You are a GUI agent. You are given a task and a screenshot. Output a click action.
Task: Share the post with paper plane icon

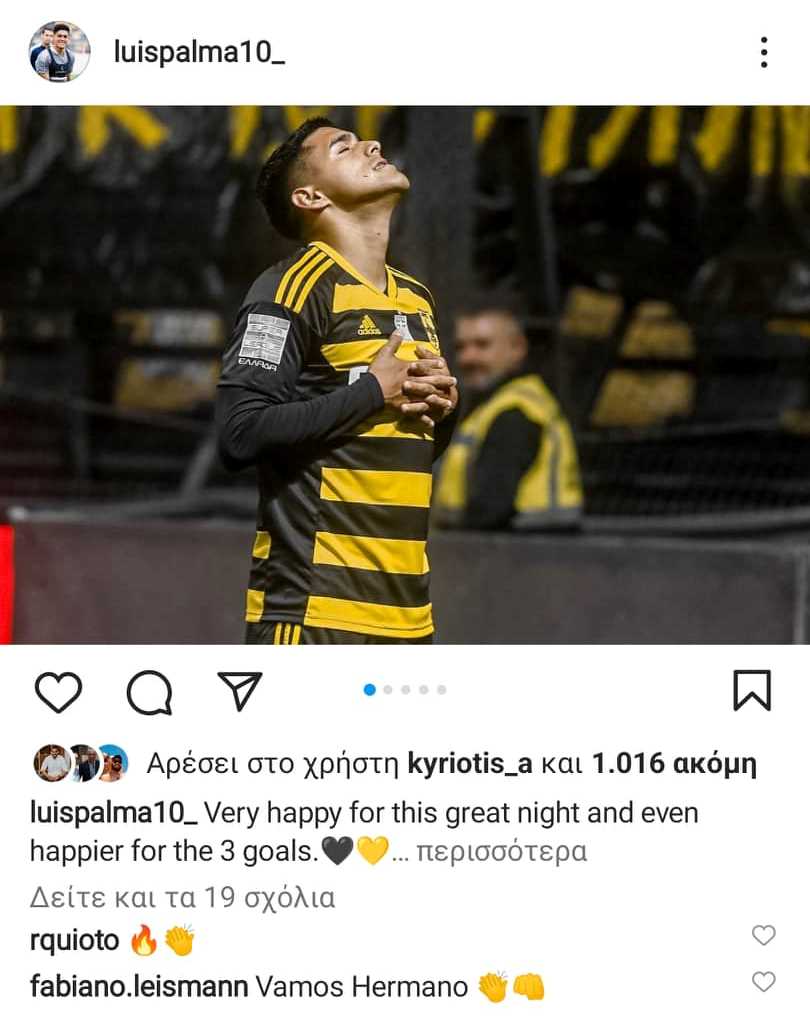(239, 691)
